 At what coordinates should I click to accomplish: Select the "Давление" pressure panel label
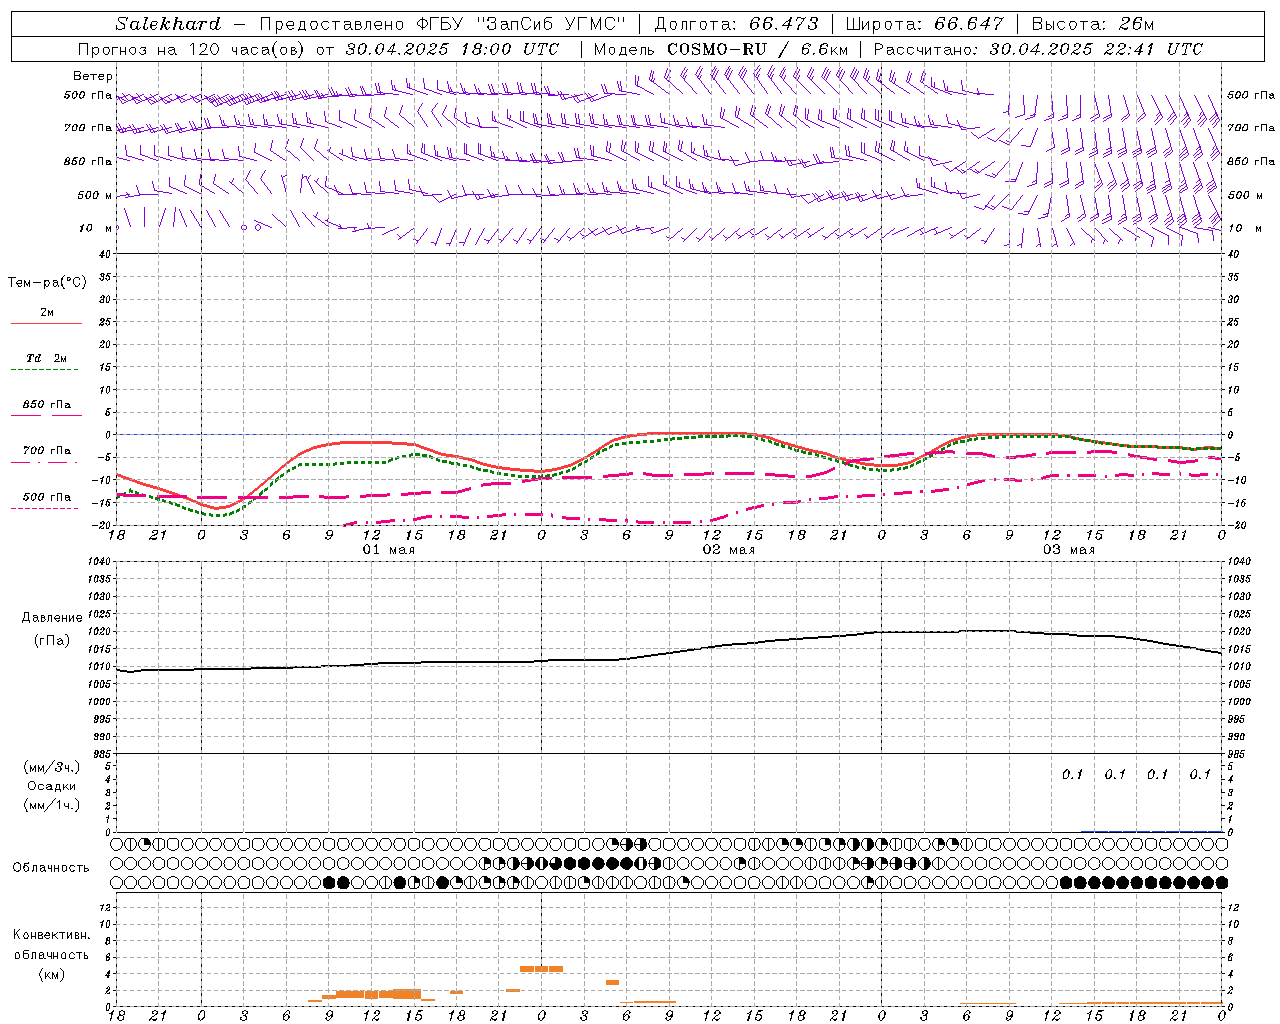[52, 618]
